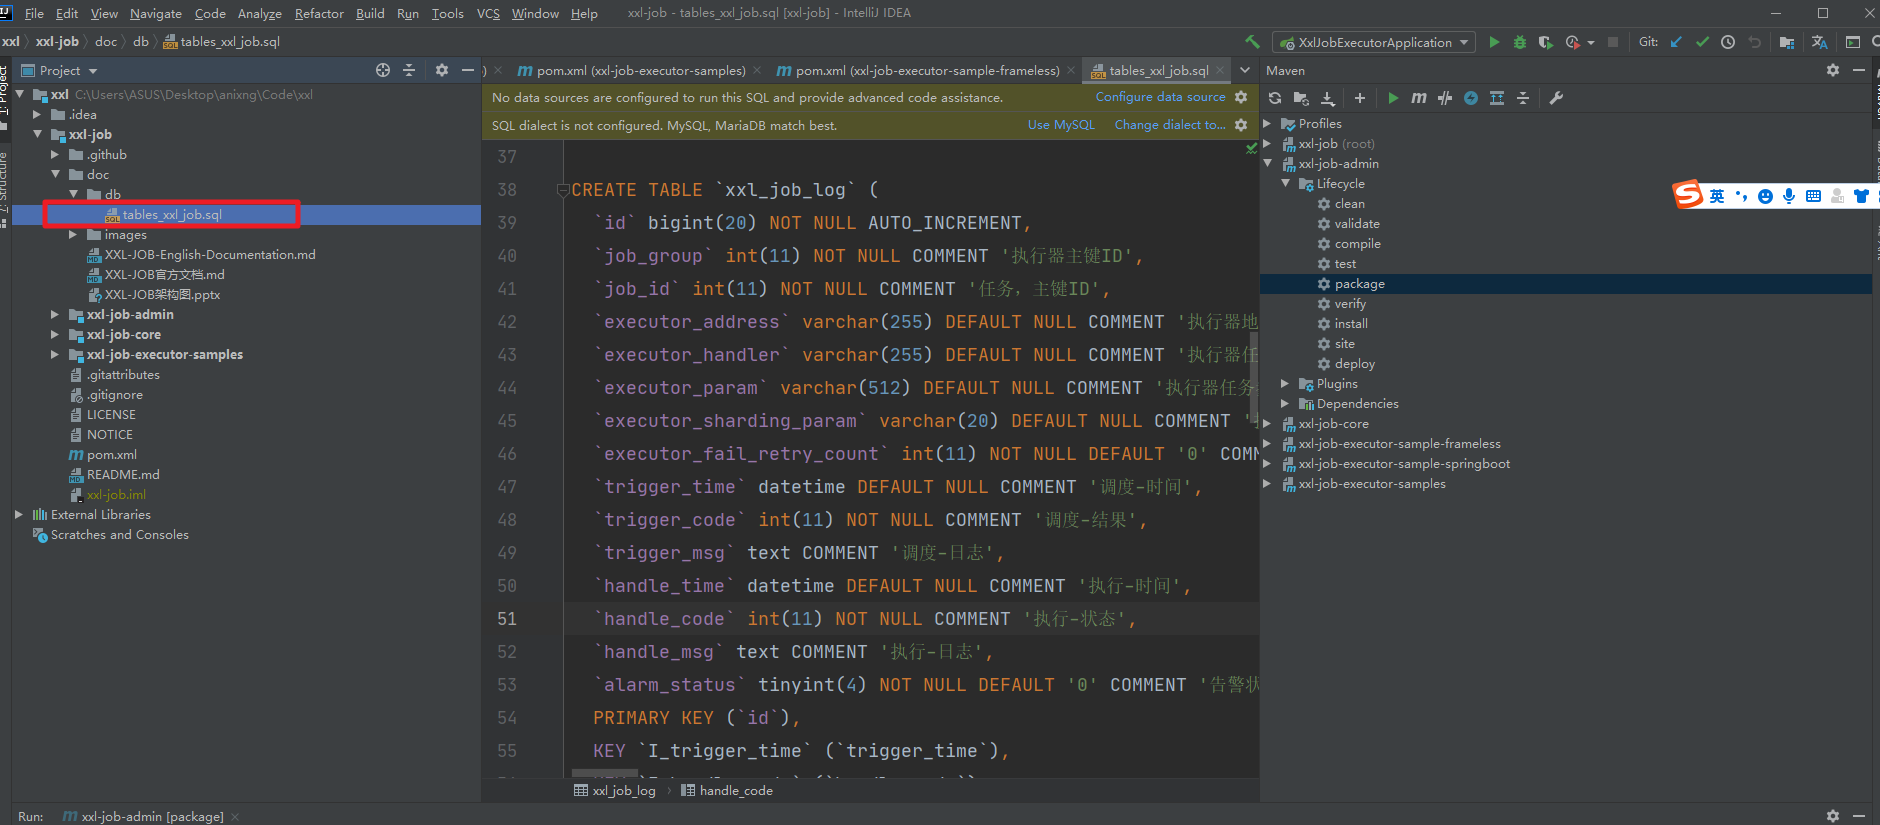
Task: Click the gear beside Change dialect
Action: pyautogui.click(x=1241, y=125)
